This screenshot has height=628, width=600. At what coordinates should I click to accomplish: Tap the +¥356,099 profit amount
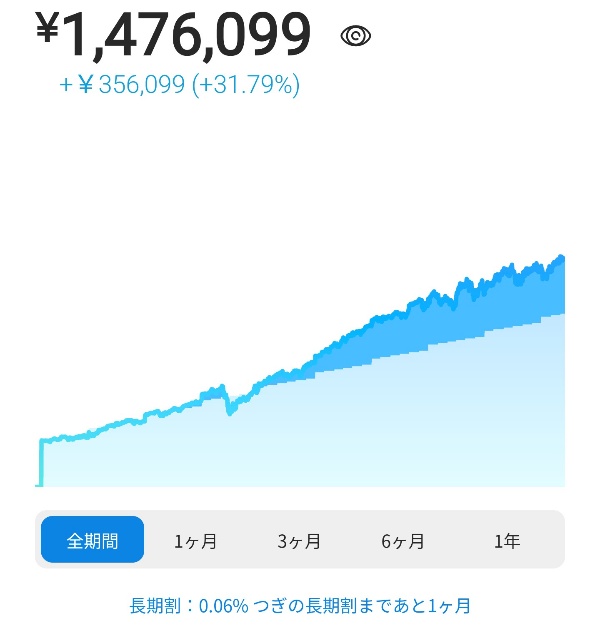(122, 85)
